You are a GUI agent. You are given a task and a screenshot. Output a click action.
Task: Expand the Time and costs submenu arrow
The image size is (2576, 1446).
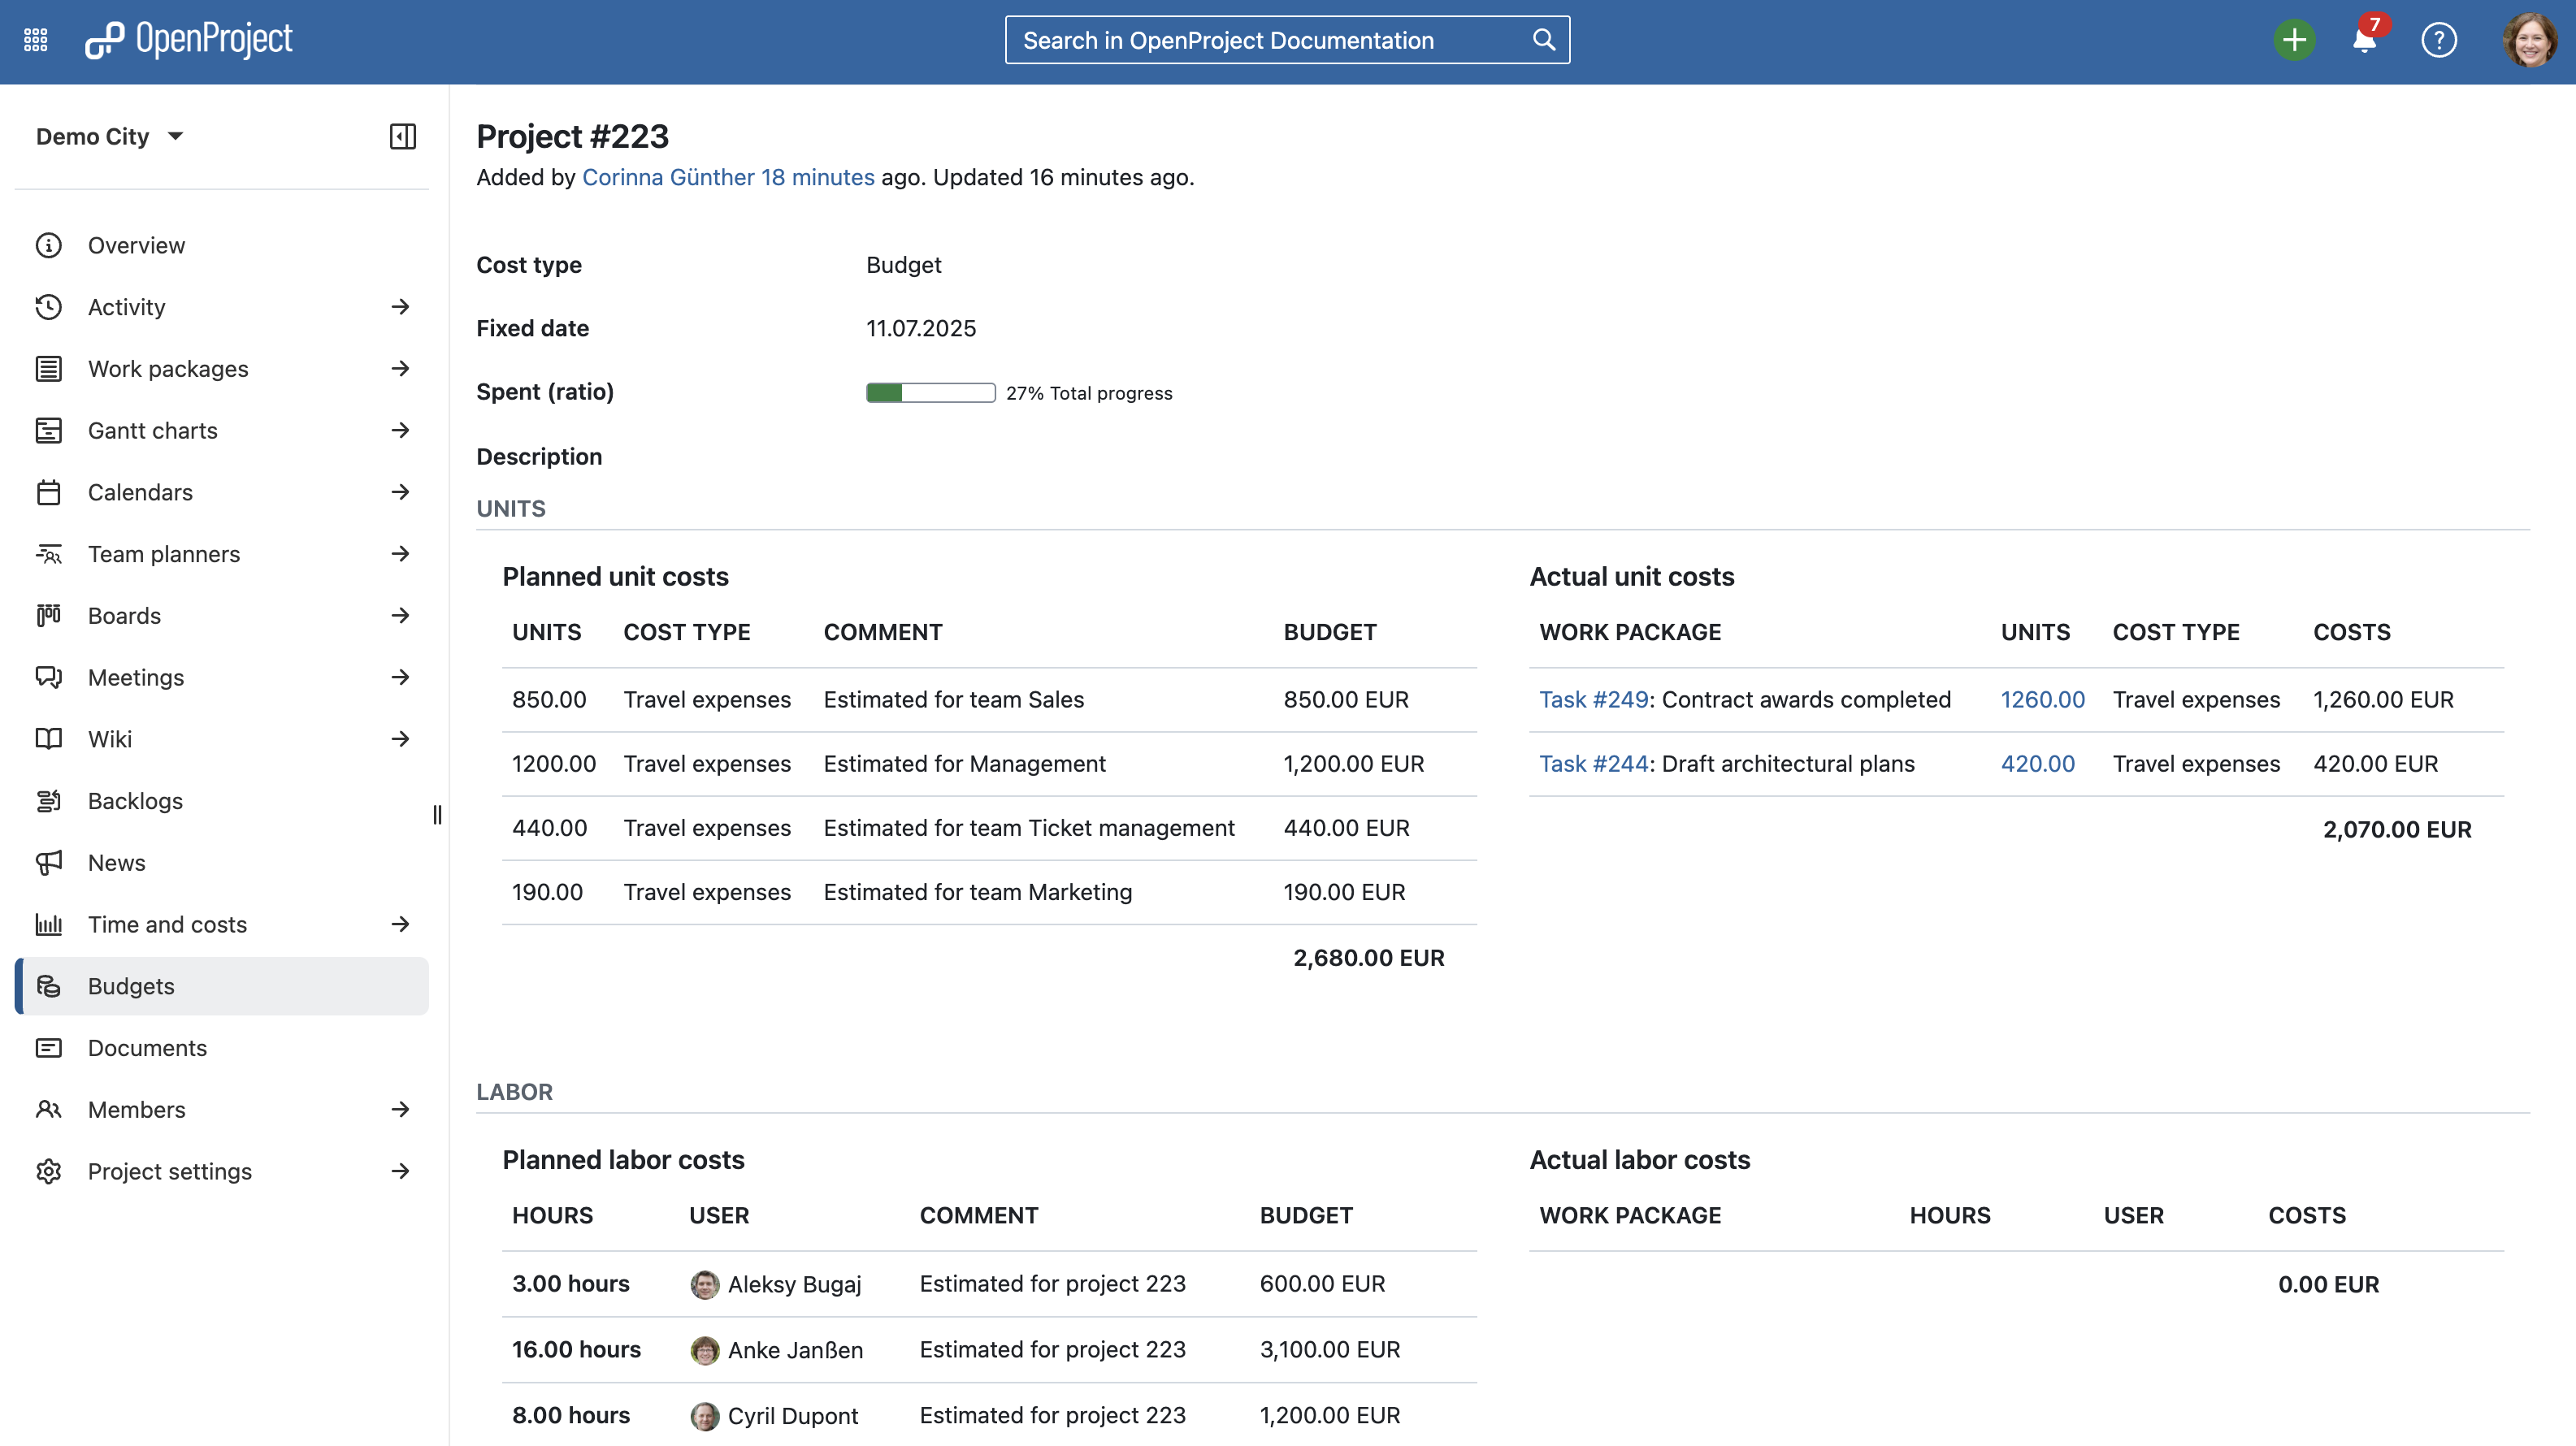tap(400, 924)
